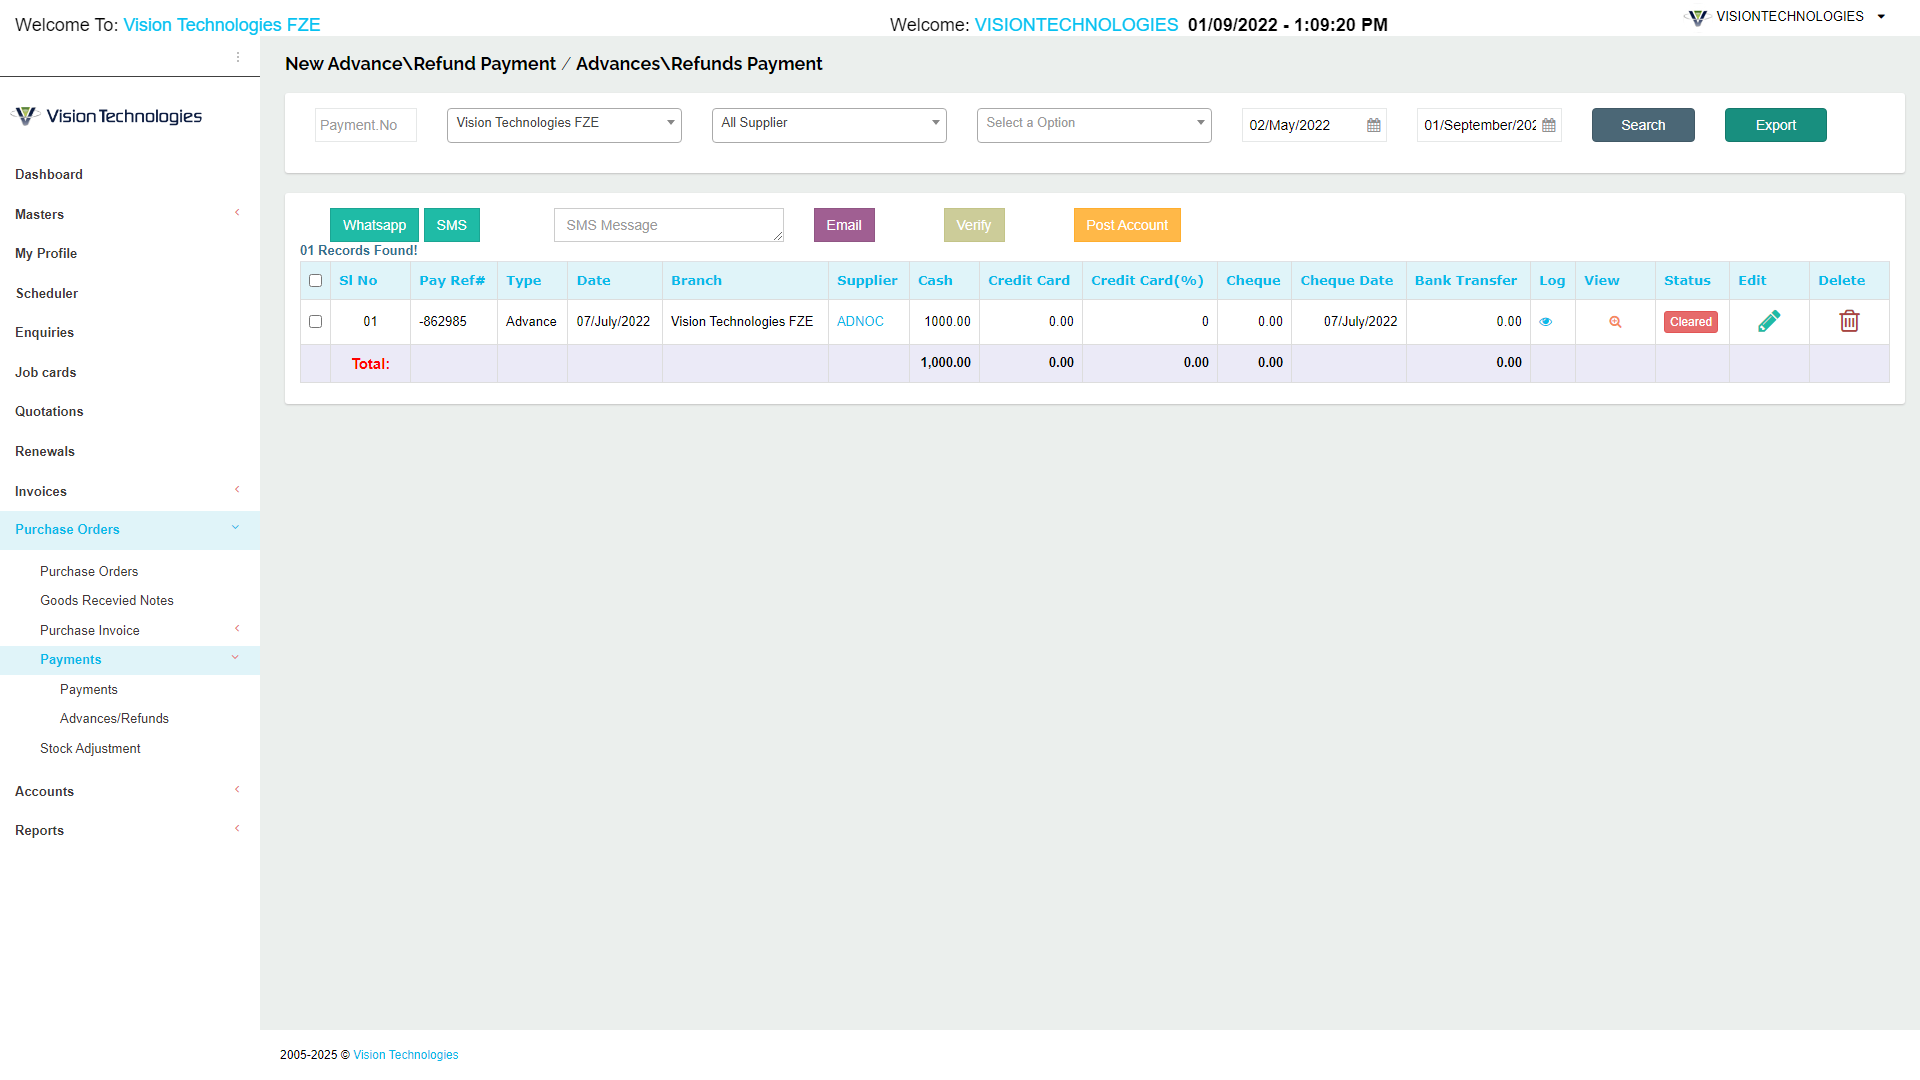Select Advances/Refunds in the sidebar

tap(113, 718)
